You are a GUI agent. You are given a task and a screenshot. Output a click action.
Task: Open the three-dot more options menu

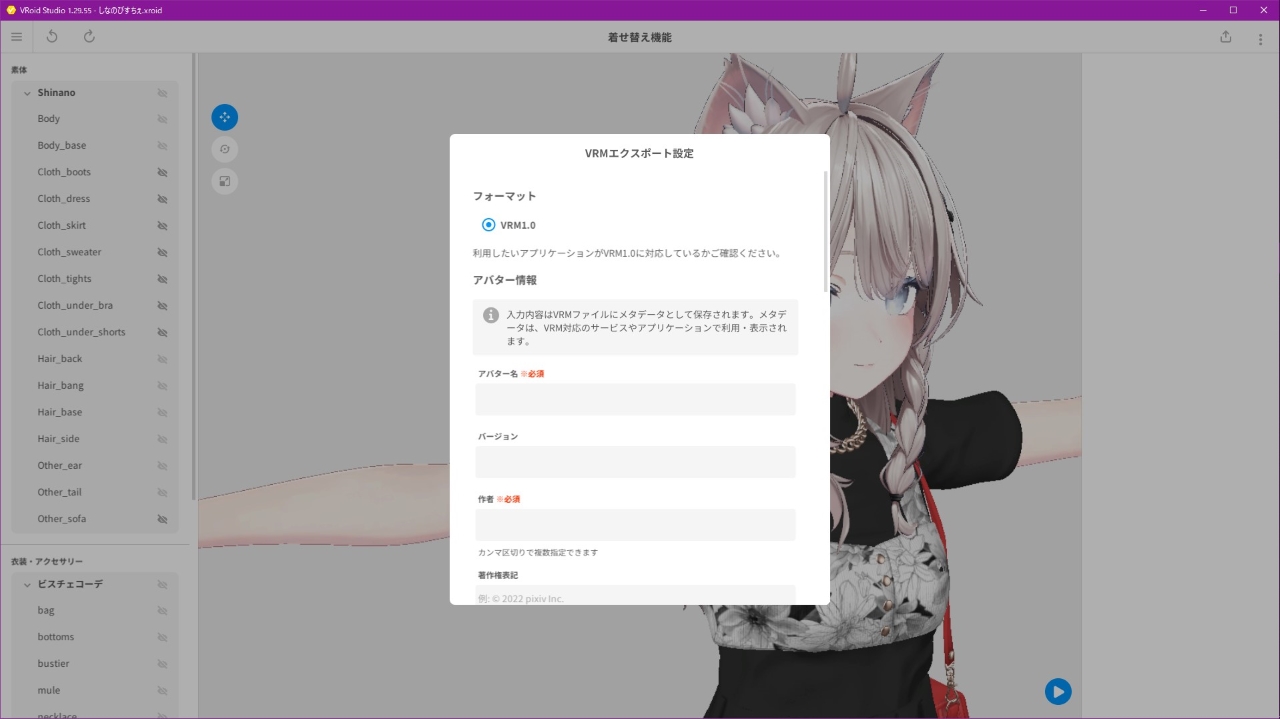point(1260,39)
